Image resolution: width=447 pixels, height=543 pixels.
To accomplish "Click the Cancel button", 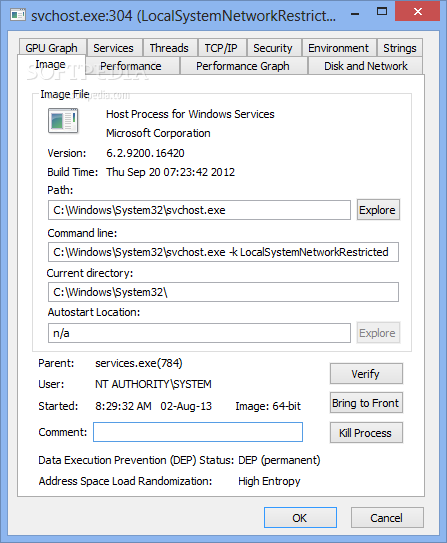I will 387,518.
